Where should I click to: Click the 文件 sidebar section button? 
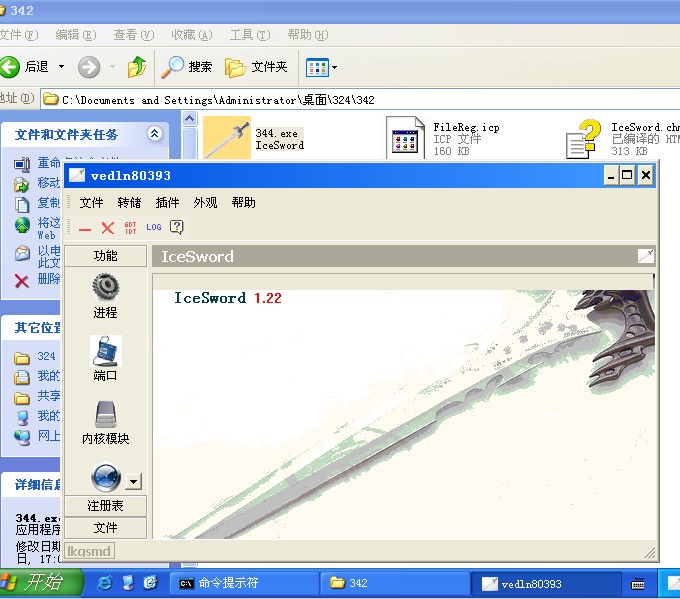tap(105, 528)
